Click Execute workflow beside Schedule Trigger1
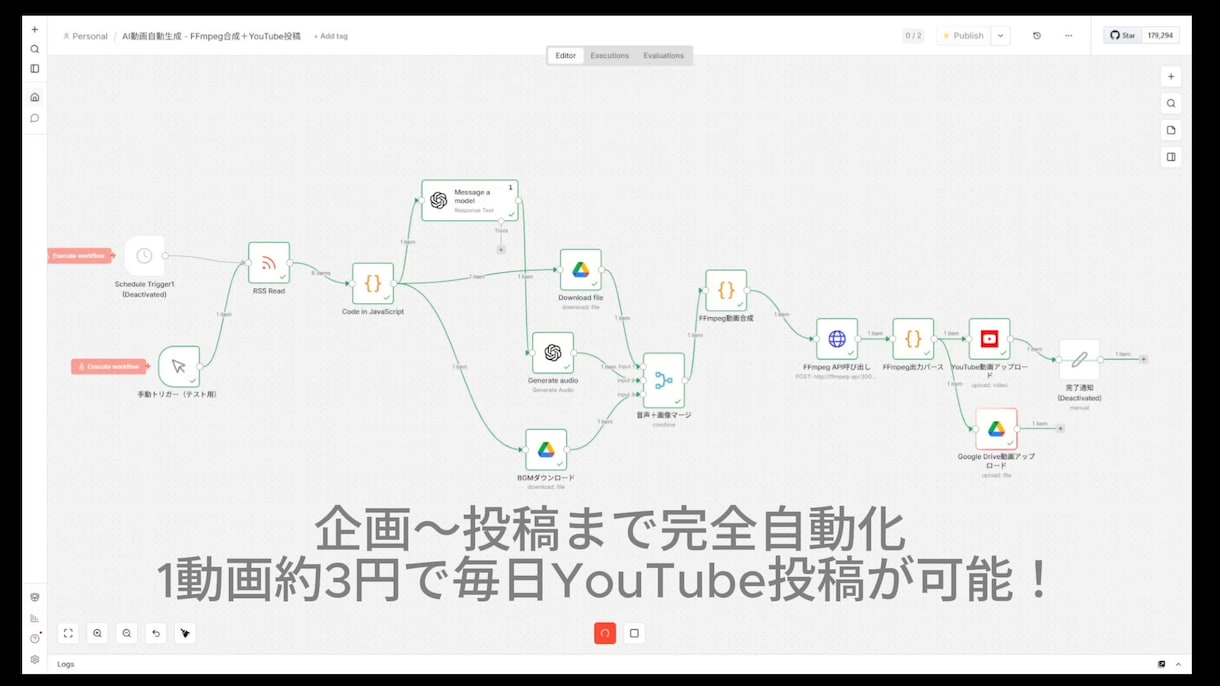Image resolution: width=1220 pixels, height=686 pixels. pos(79,256)
